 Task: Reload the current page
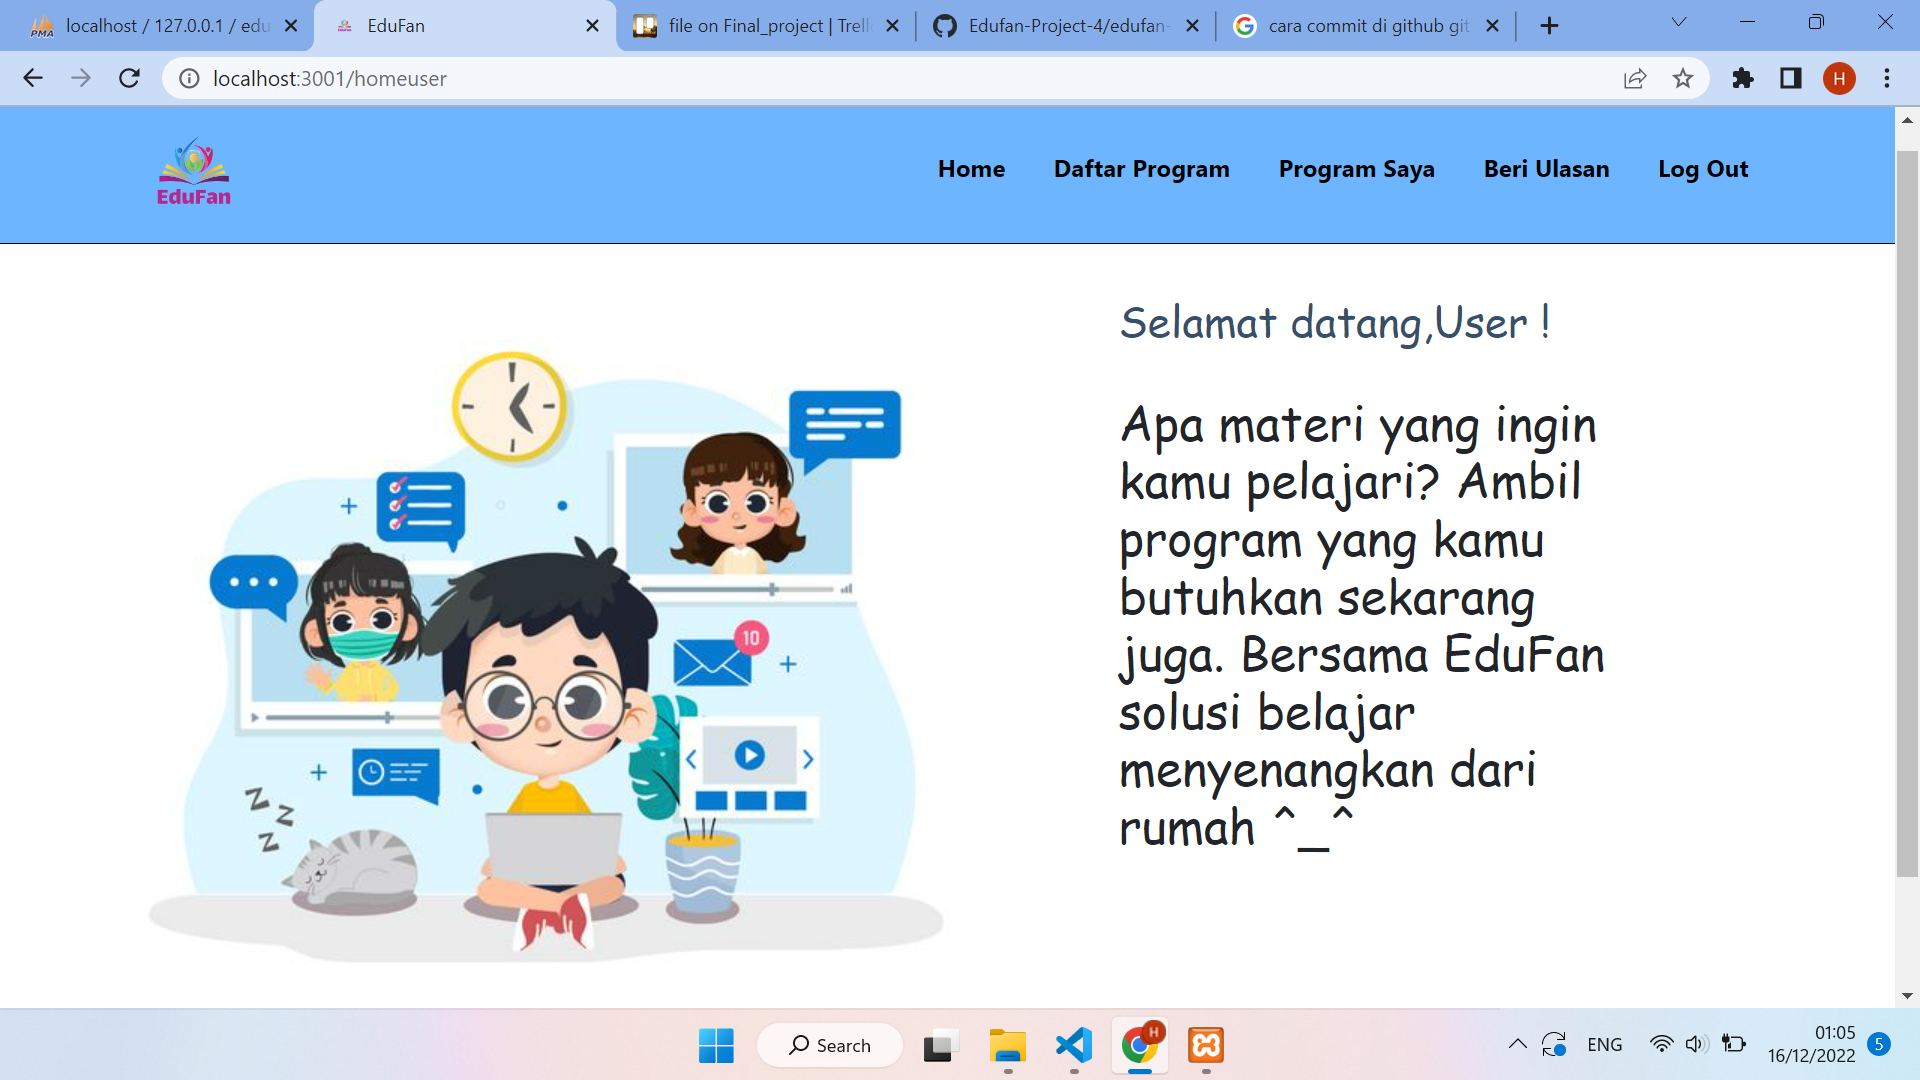point(128,78)
